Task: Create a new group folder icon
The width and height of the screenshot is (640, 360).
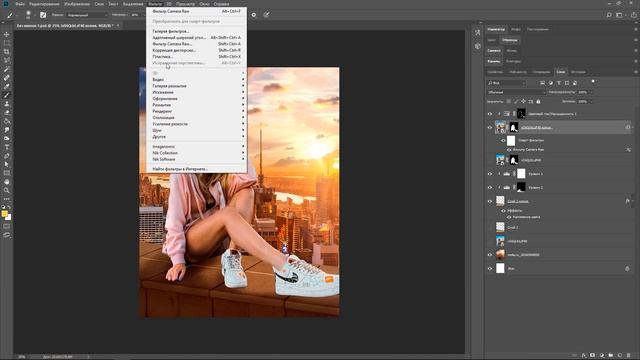Action: point(611,356)
